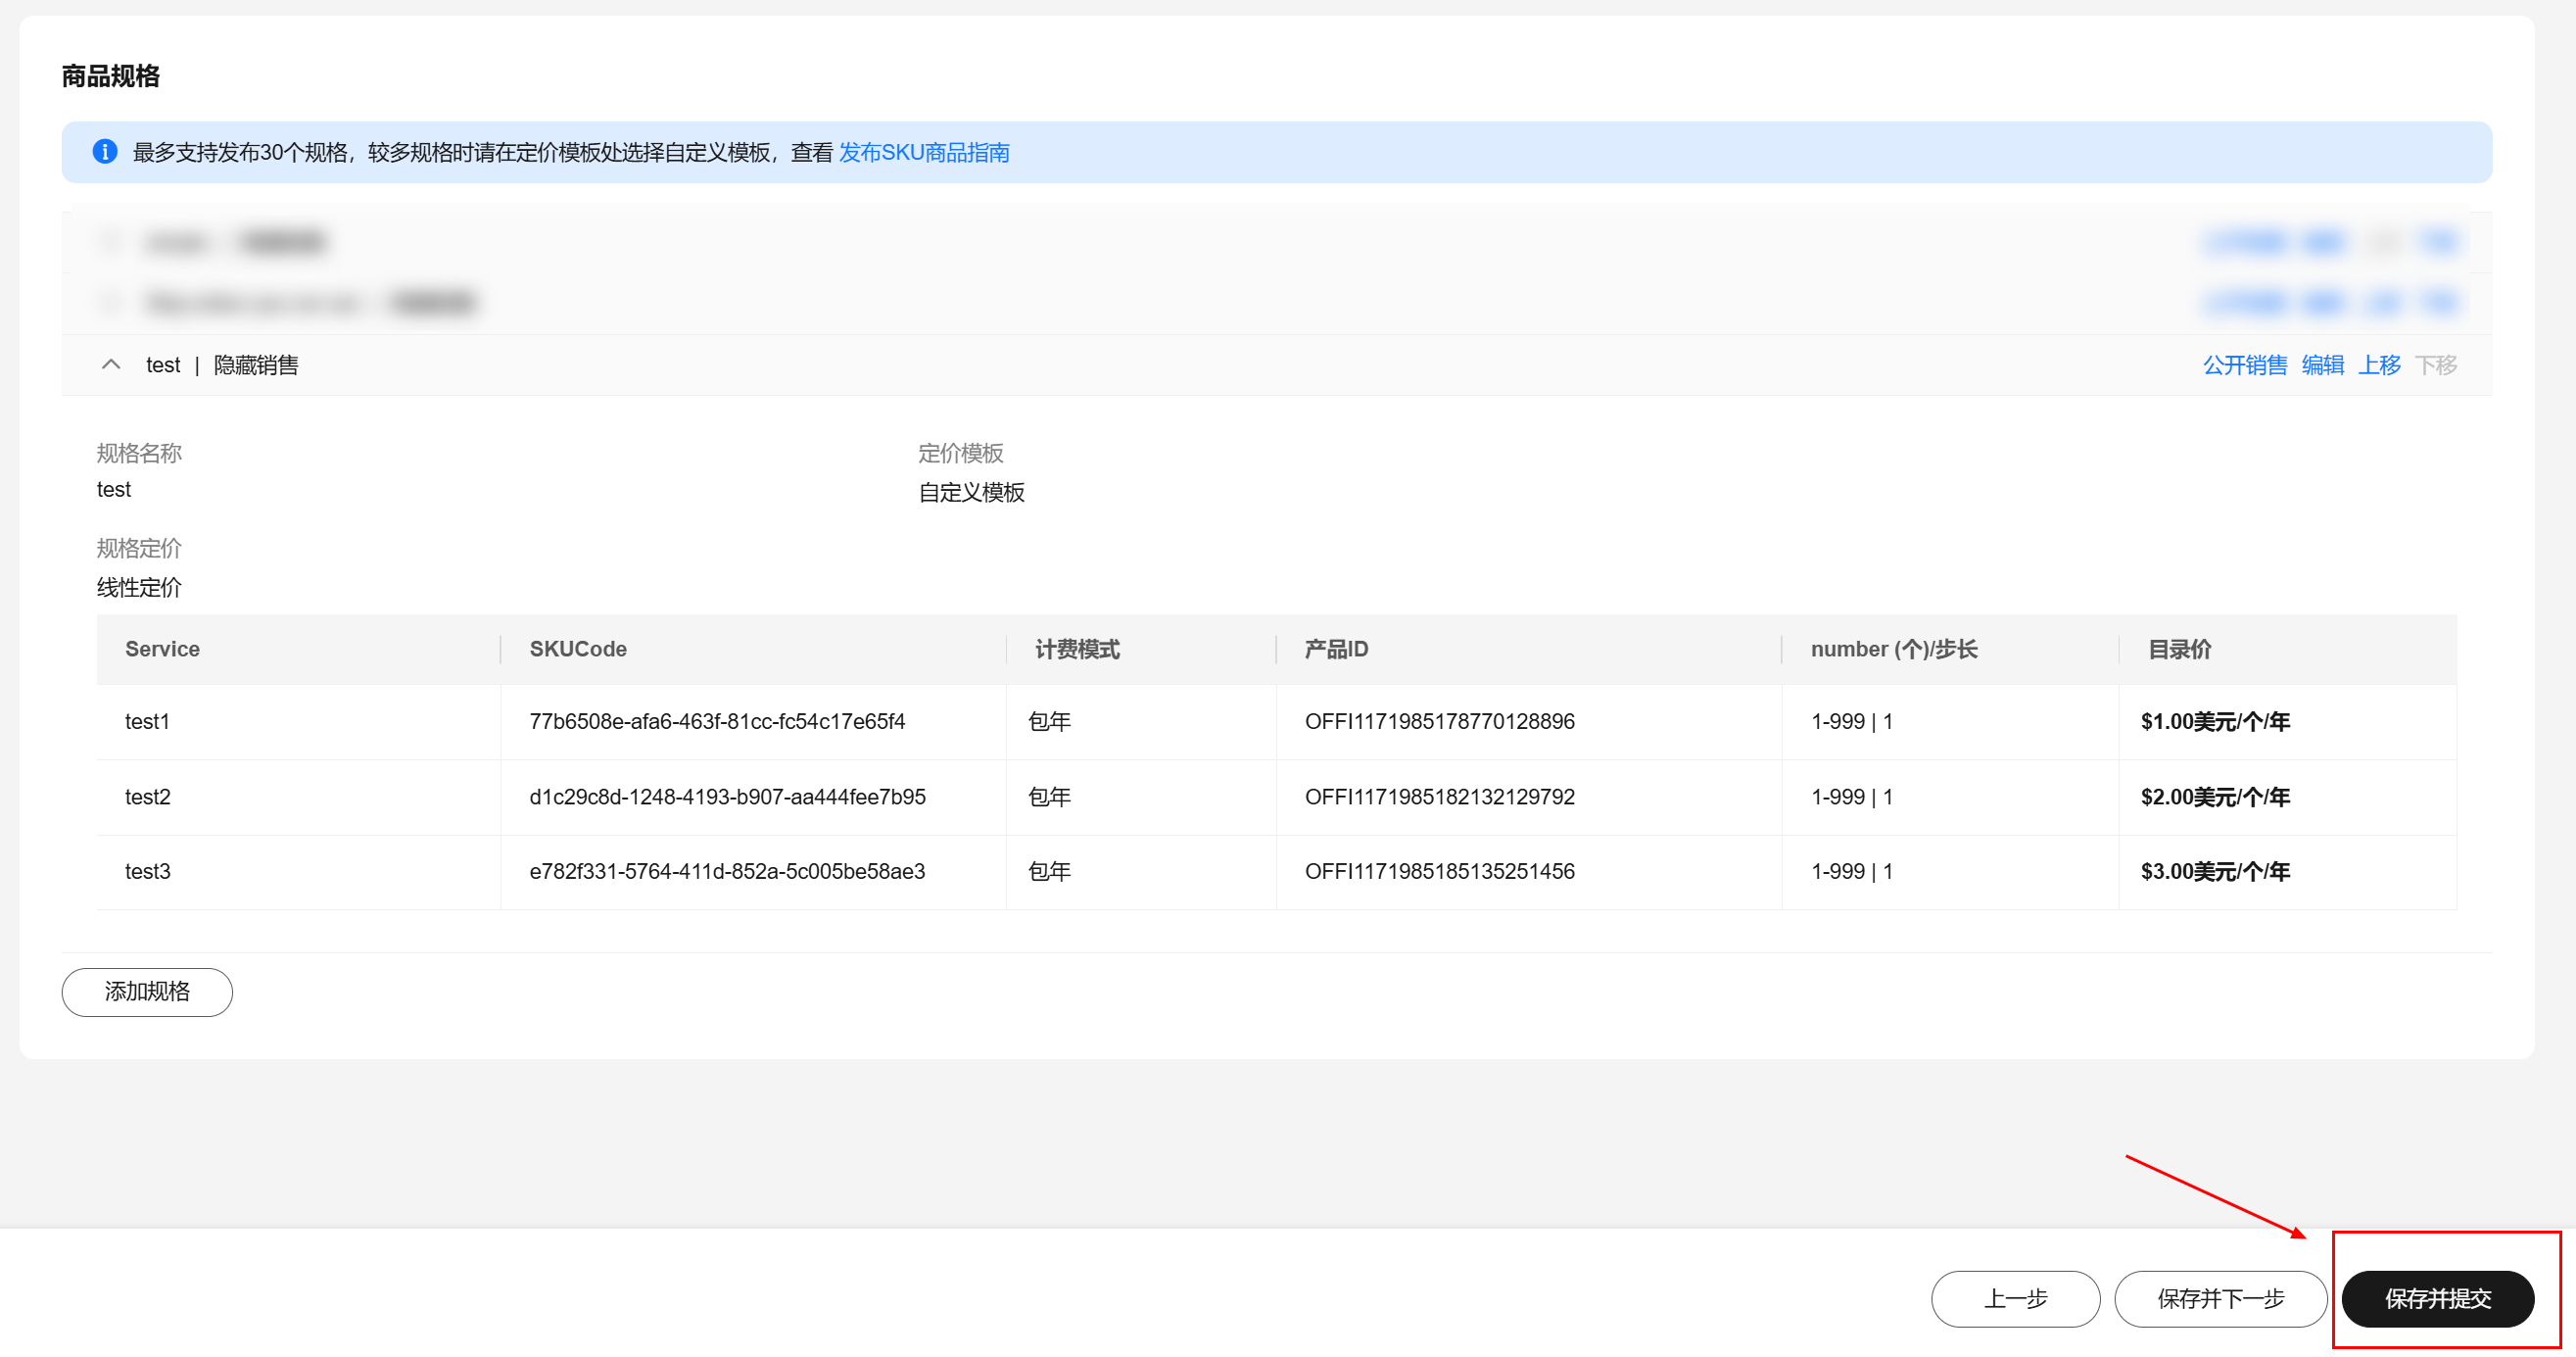Click the Service column header

162,649
